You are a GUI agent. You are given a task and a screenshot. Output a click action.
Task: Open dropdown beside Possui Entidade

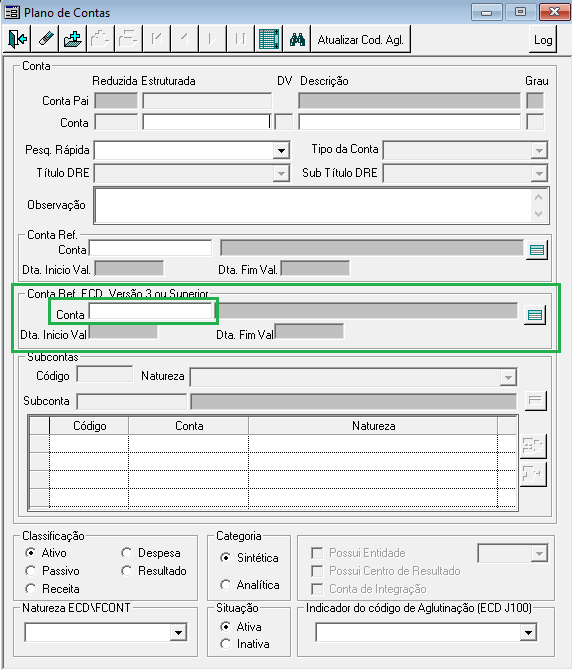tap(539, 554)
